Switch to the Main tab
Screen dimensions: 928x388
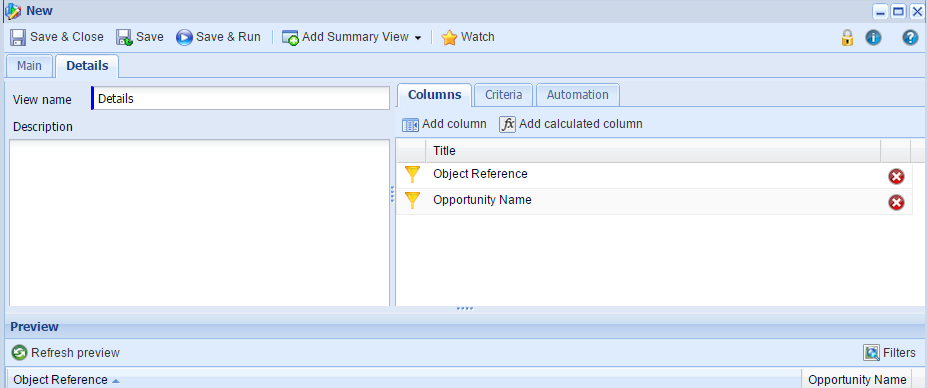point(29,66)
